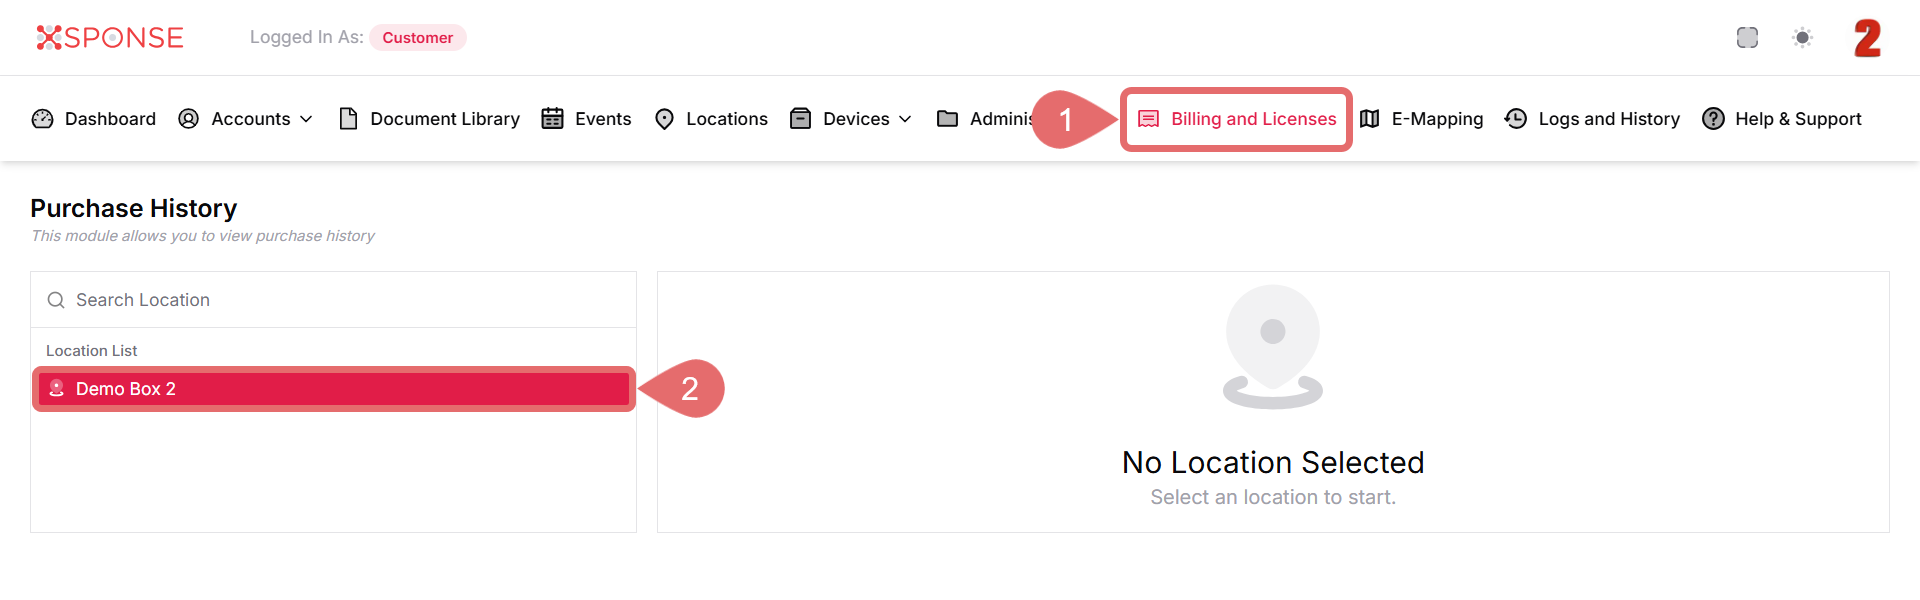Toggle fullscreen square icon in header
Image resolution: width=1920 pixels, height=600 pixels.
click(x=1747, y=38)
